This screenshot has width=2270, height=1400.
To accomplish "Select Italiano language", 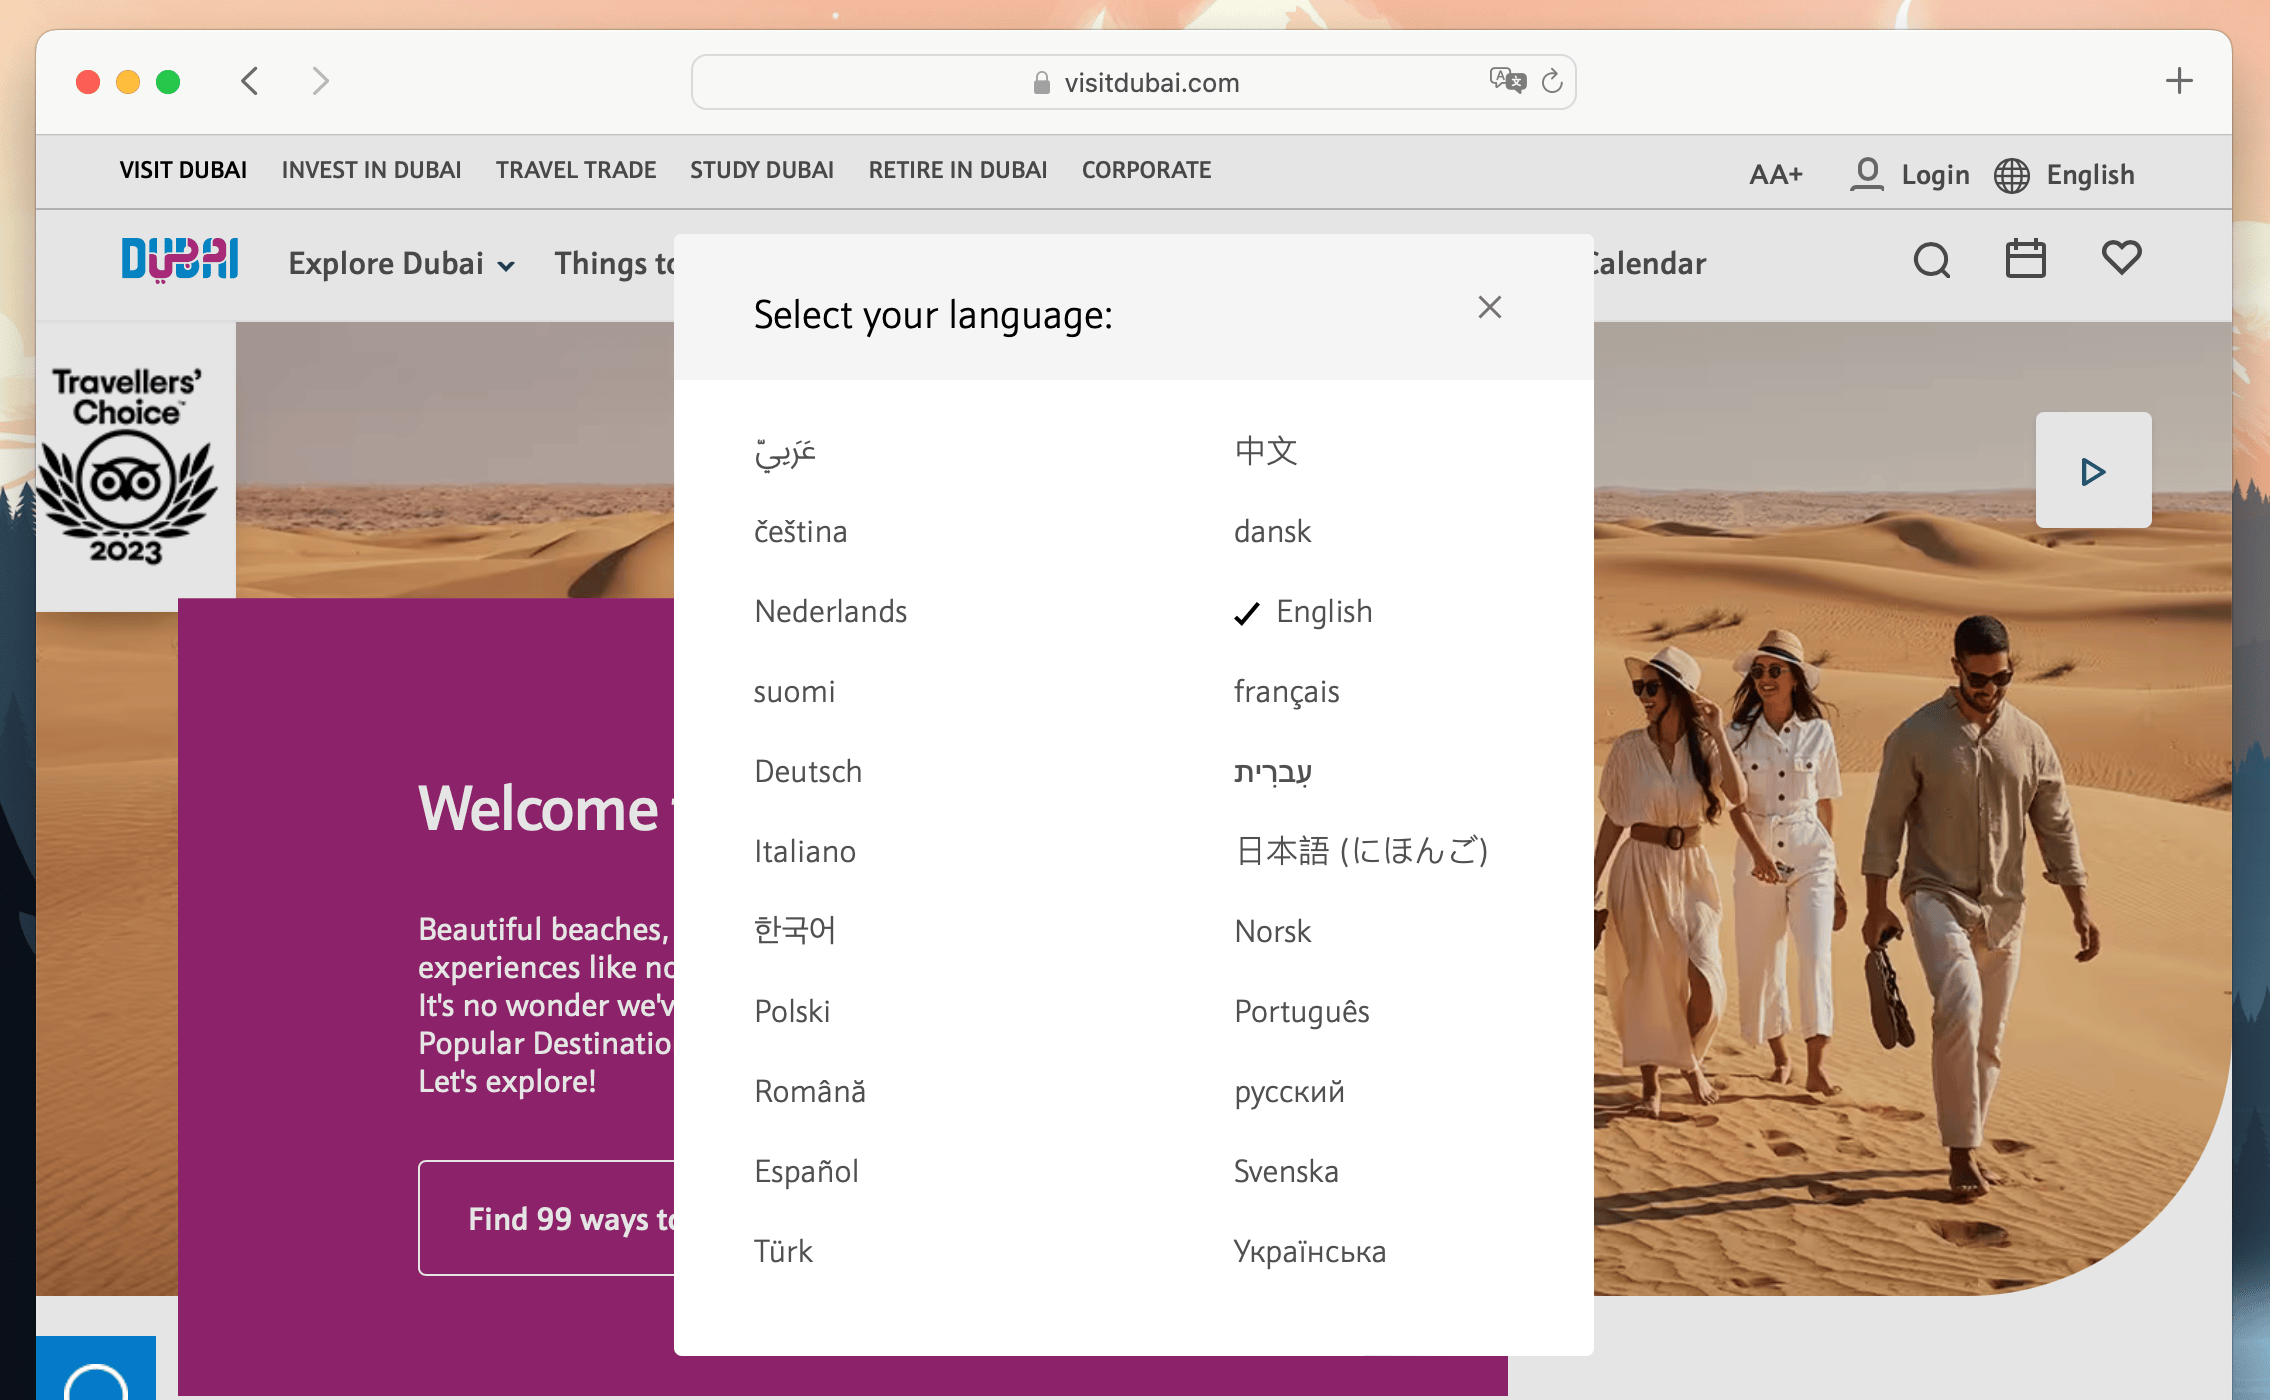I will [805, 851].
